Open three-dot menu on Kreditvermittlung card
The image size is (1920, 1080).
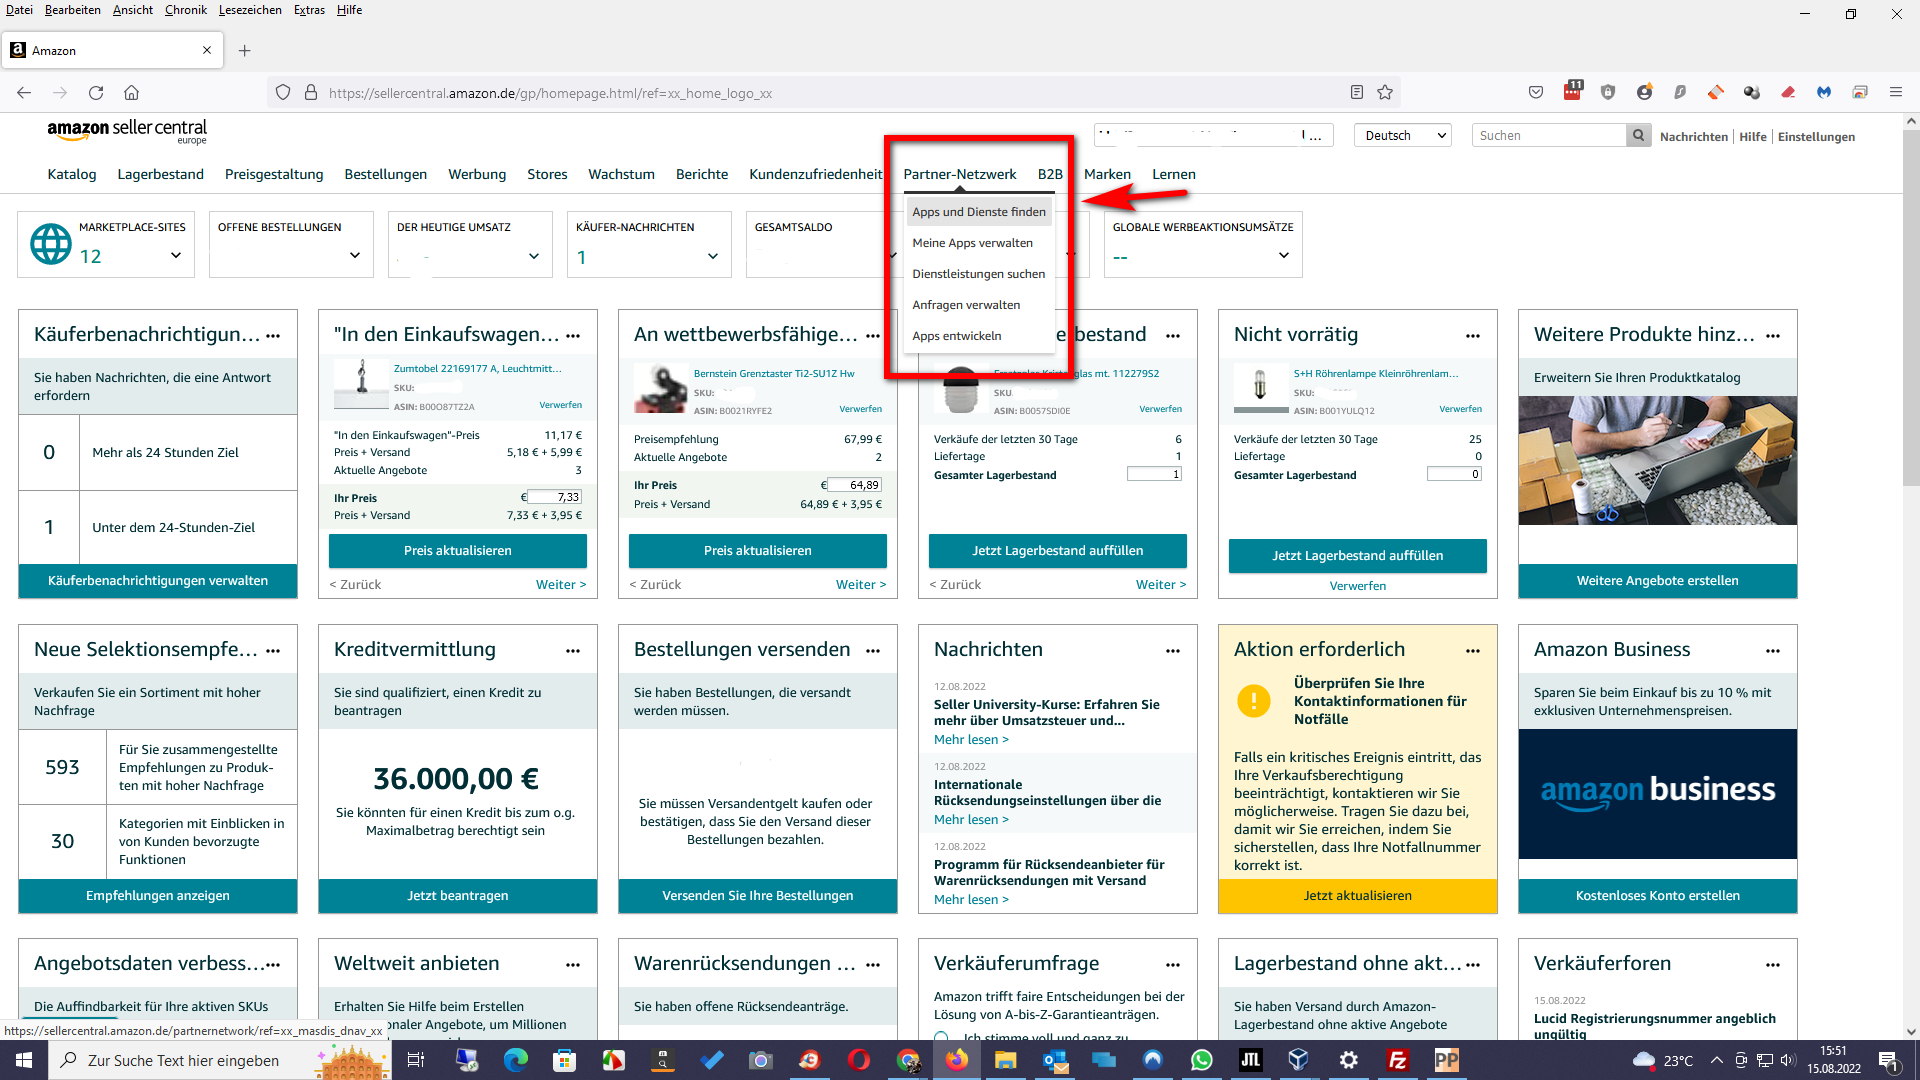[x=572, y=651]
